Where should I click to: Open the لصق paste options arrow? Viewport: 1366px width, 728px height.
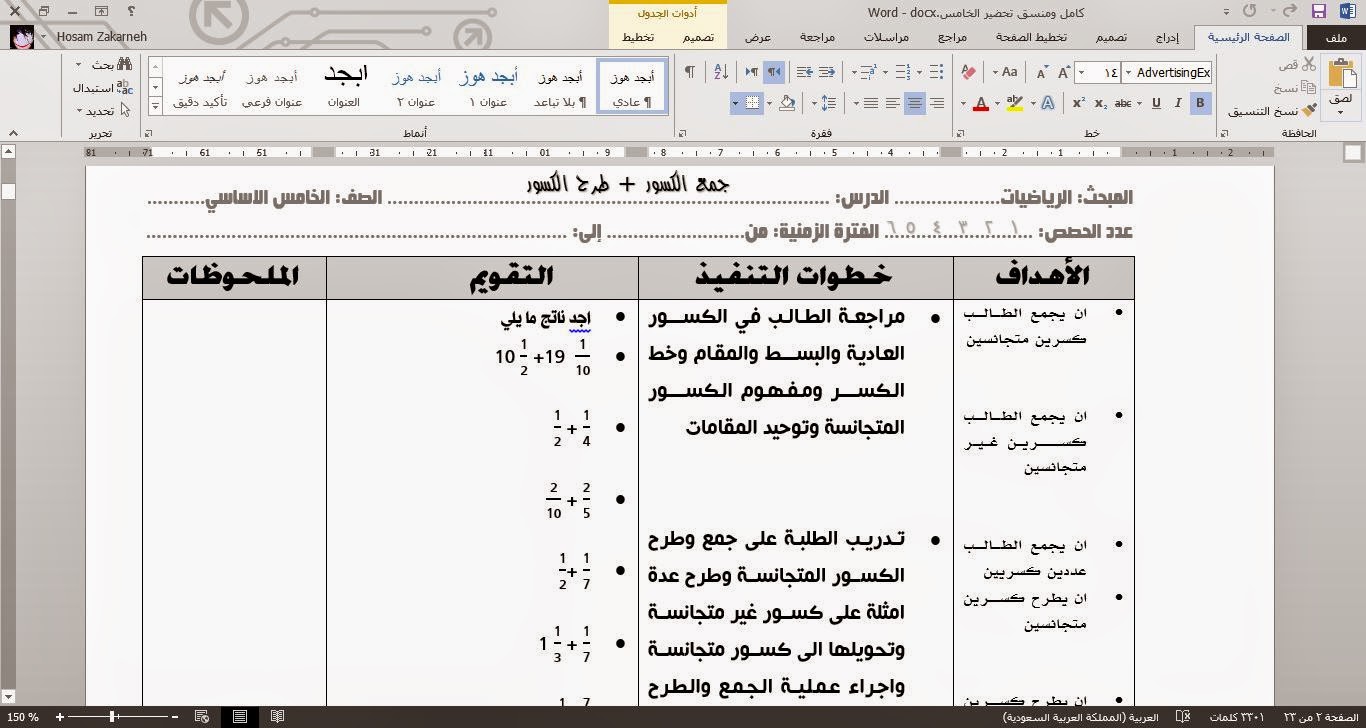pos(1341,111)
